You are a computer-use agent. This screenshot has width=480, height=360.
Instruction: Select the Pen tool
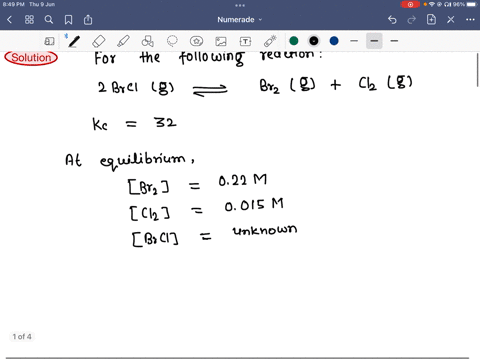pos(73,41)
